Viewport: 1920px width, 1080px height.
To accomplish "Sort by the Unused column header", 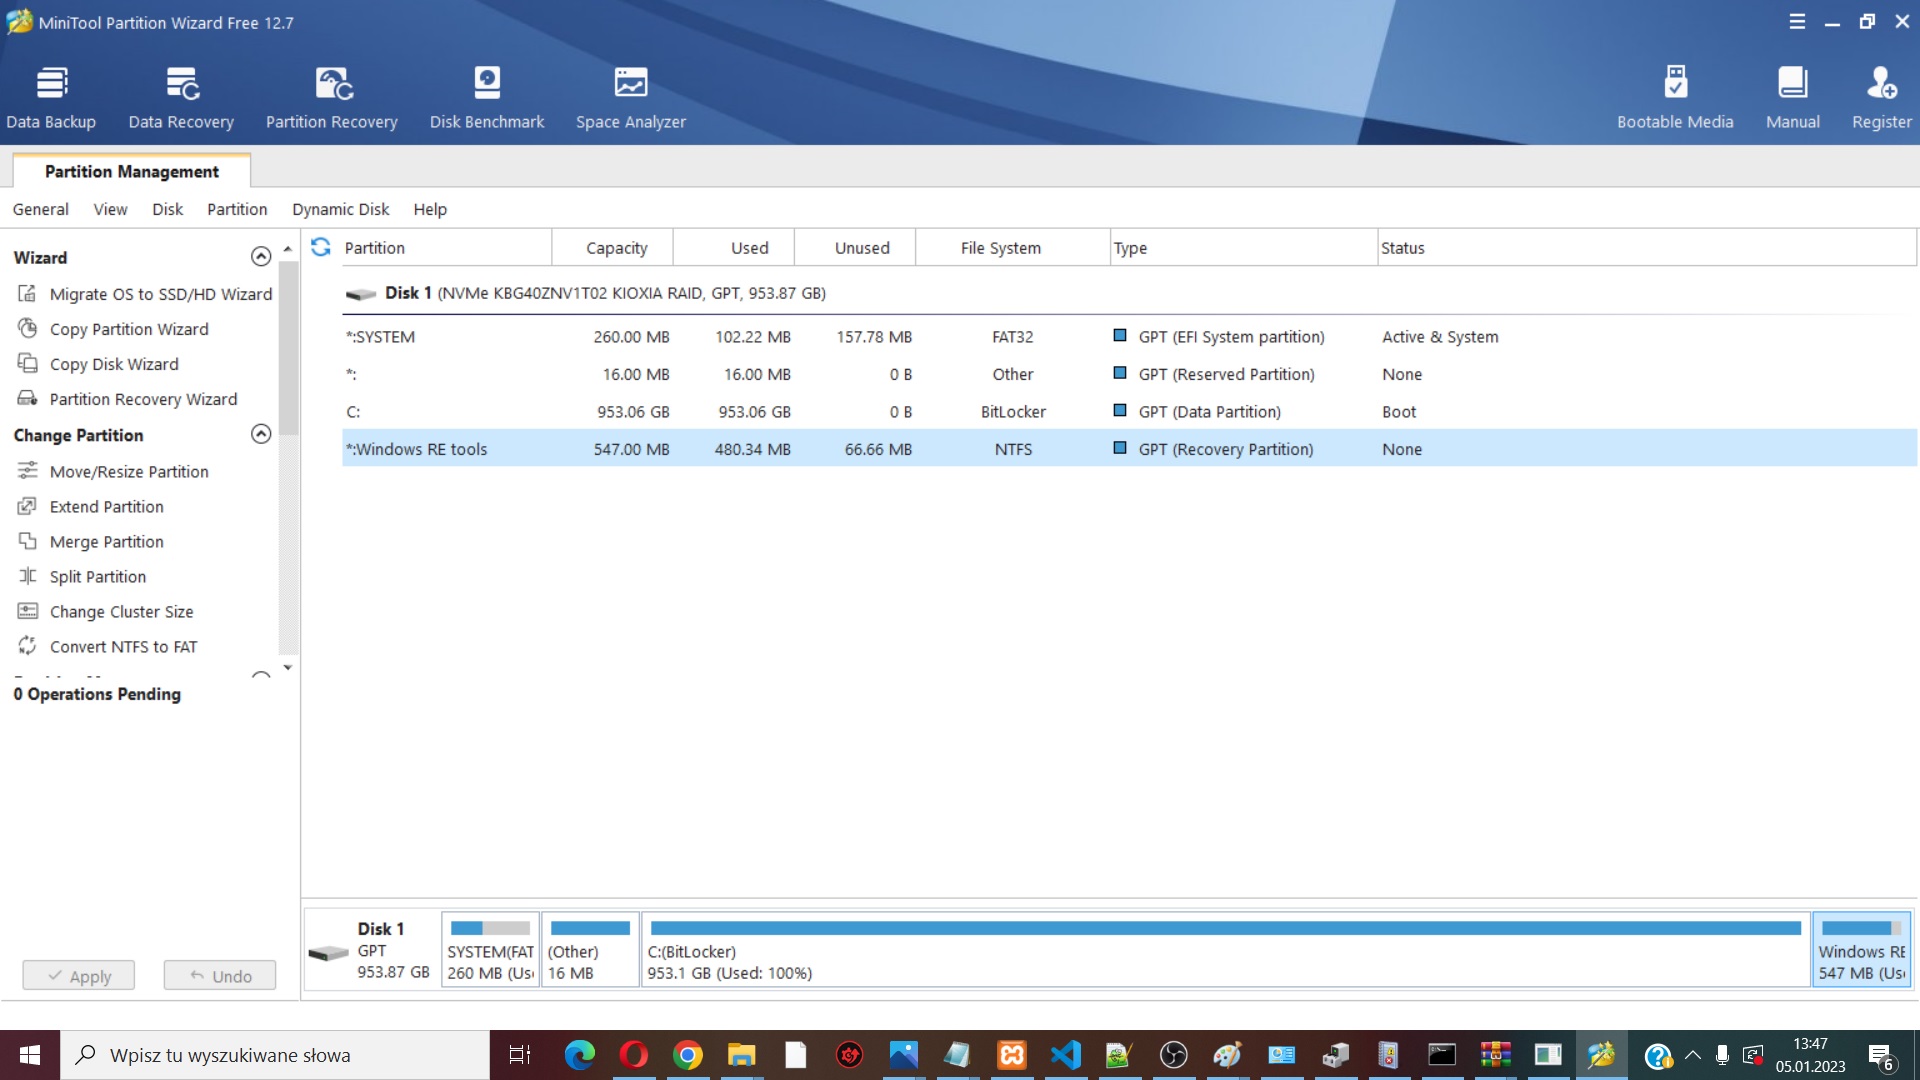I will [856, 248].
